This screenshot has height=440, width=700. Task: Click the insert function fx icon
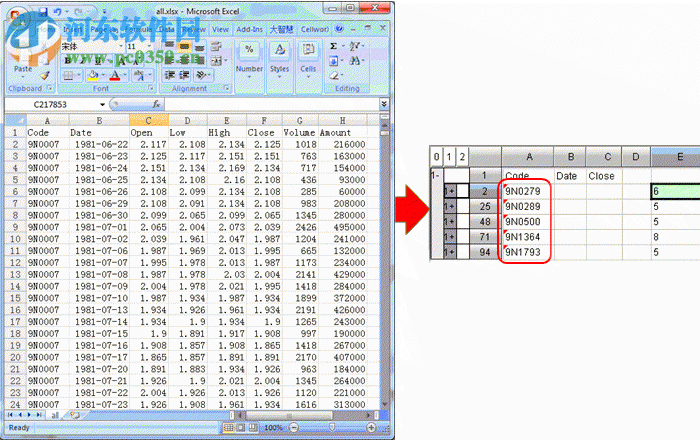point(156,104)
